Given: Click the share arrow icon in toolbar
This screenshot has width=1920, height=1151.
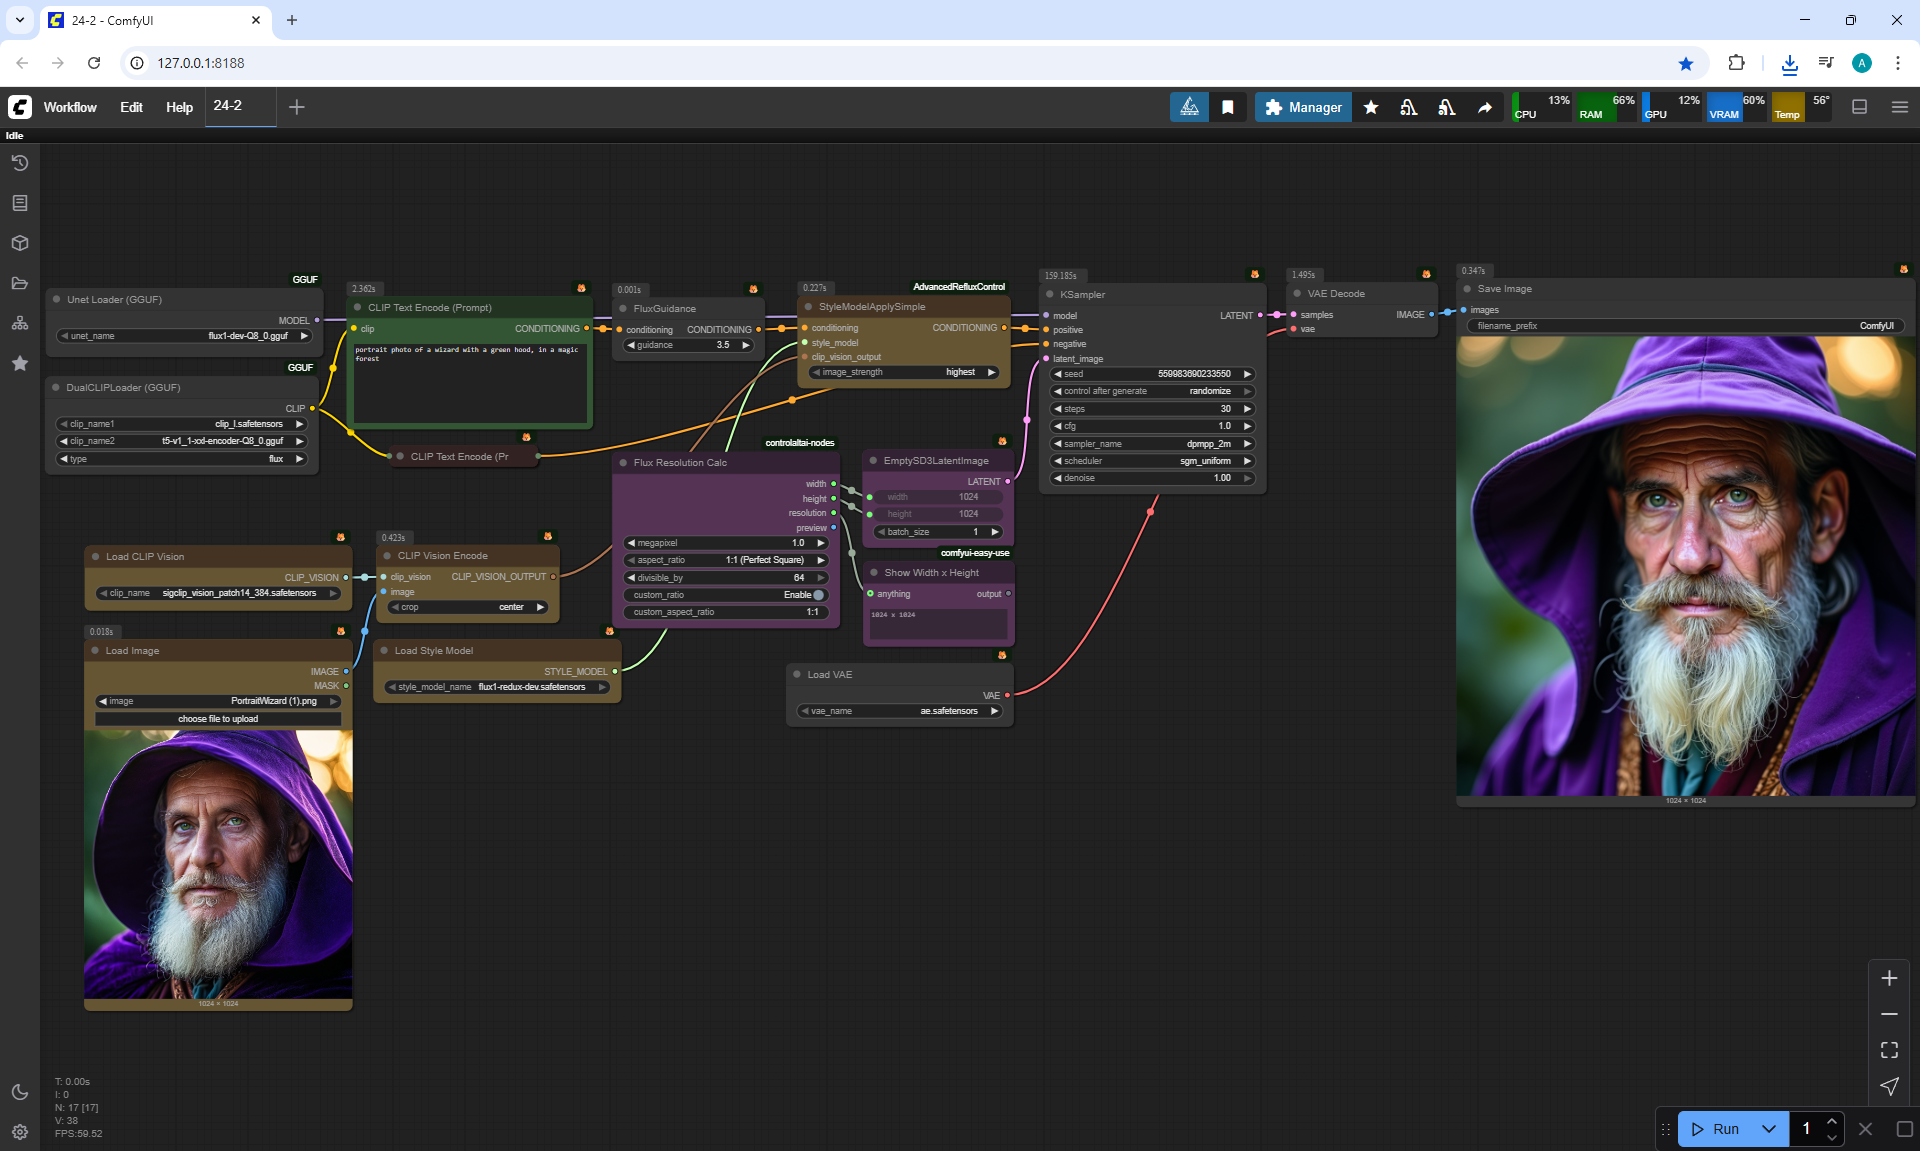Looking at the screenshot, I should click(x=1485, y=107).
